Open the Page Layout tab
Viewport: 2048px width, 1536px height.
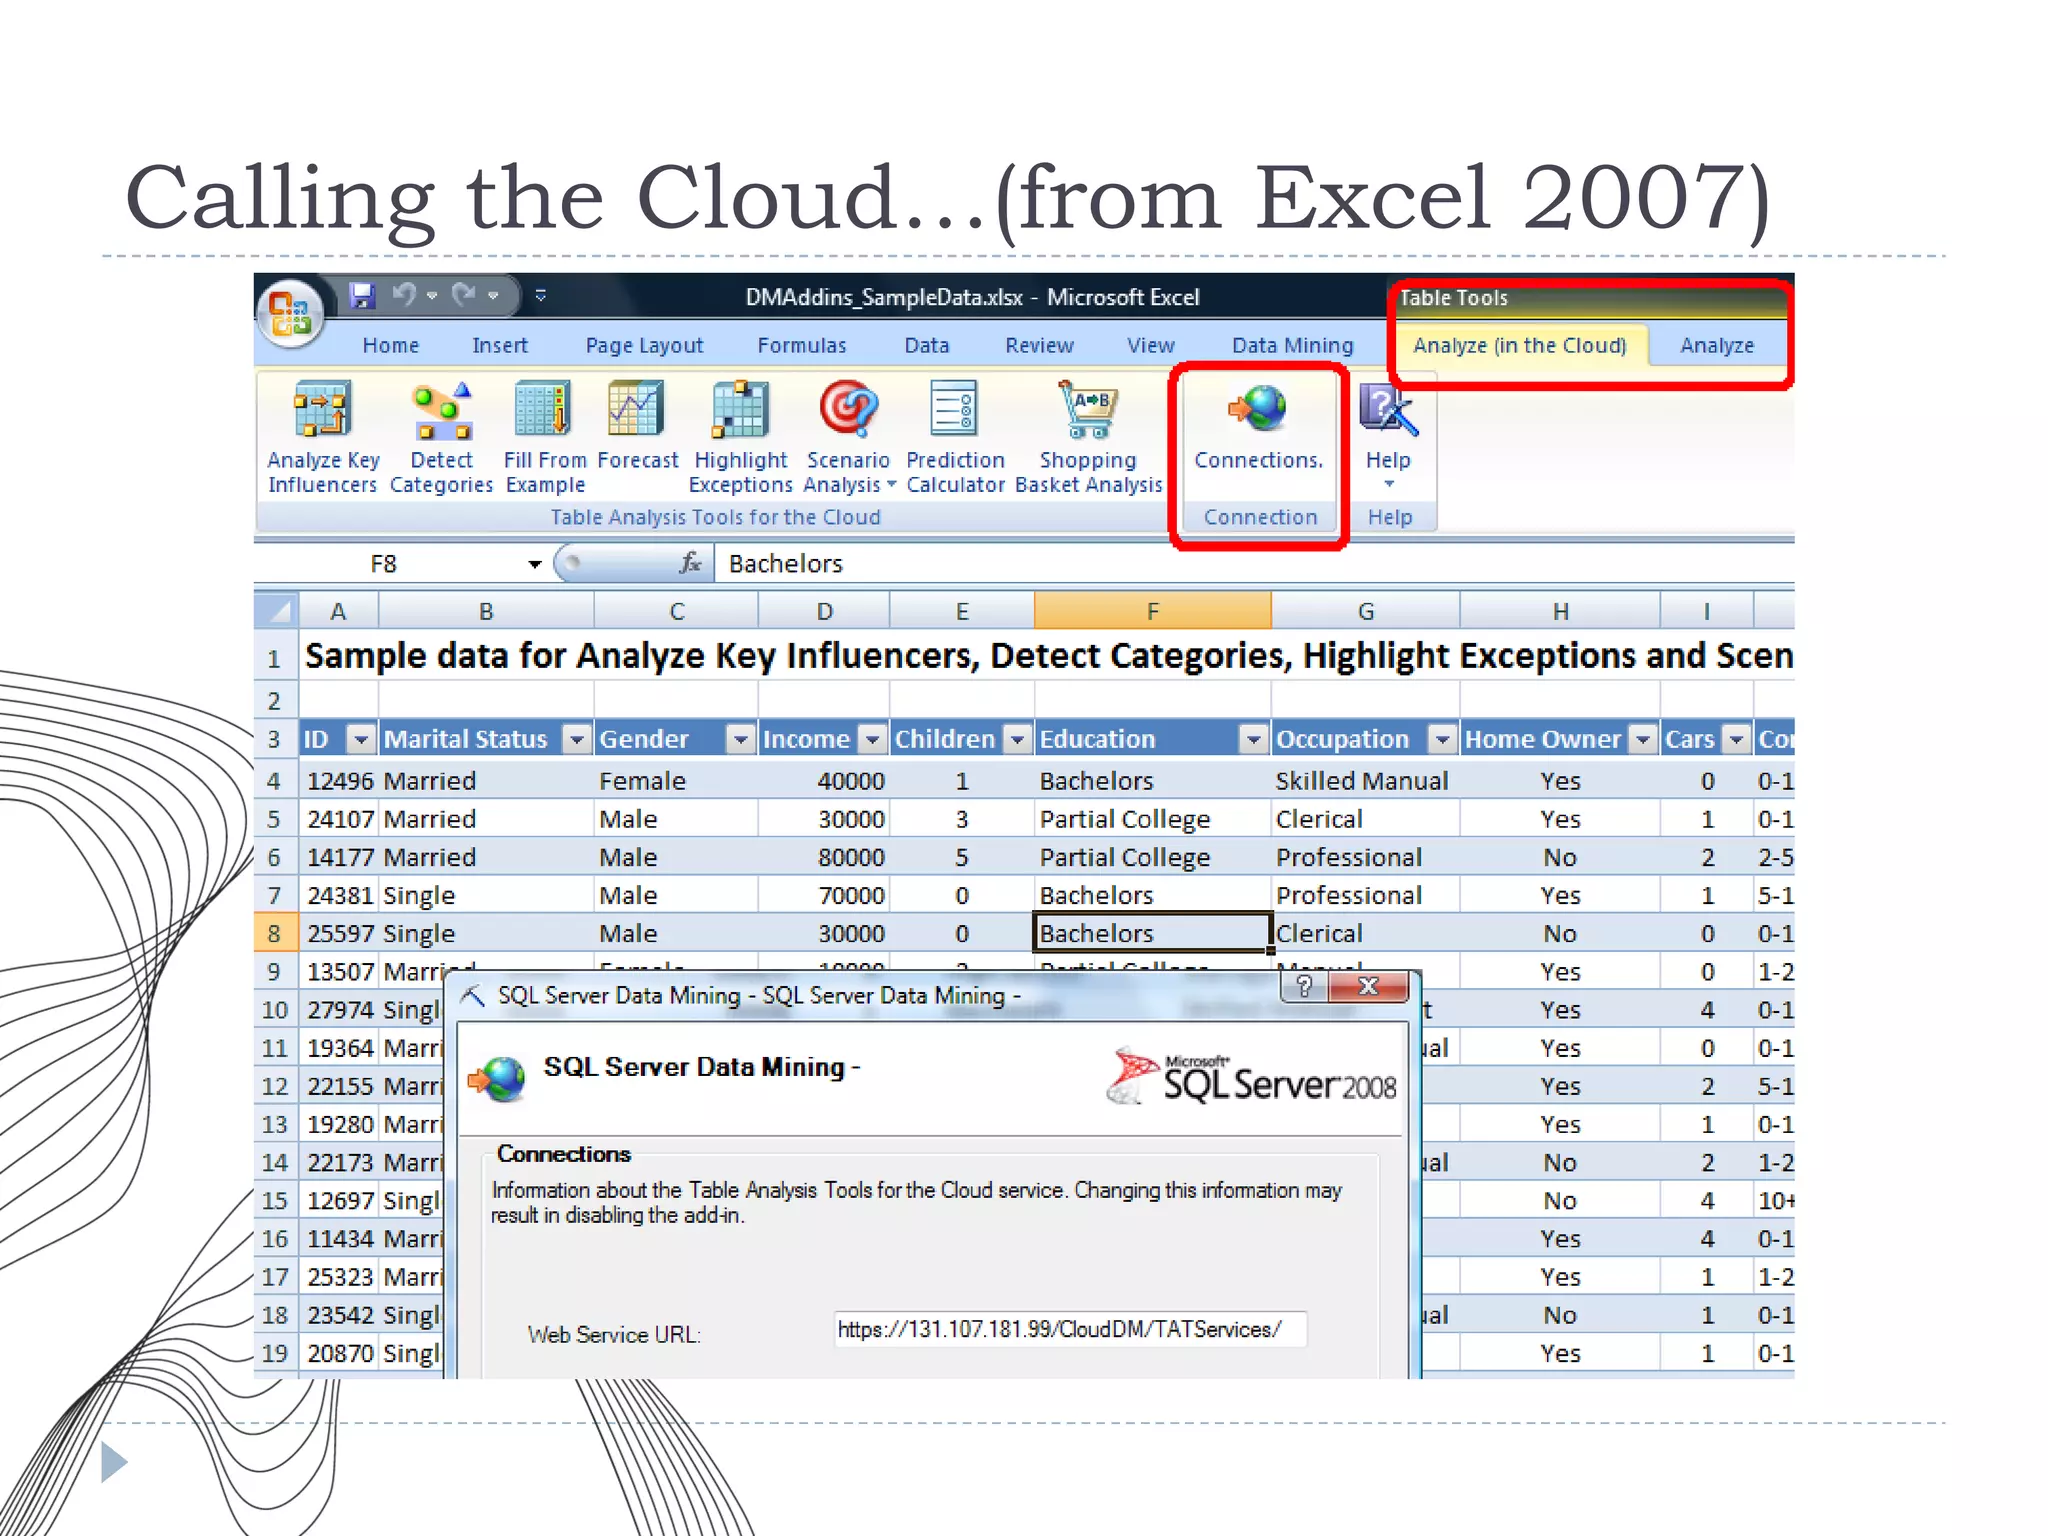644,345
